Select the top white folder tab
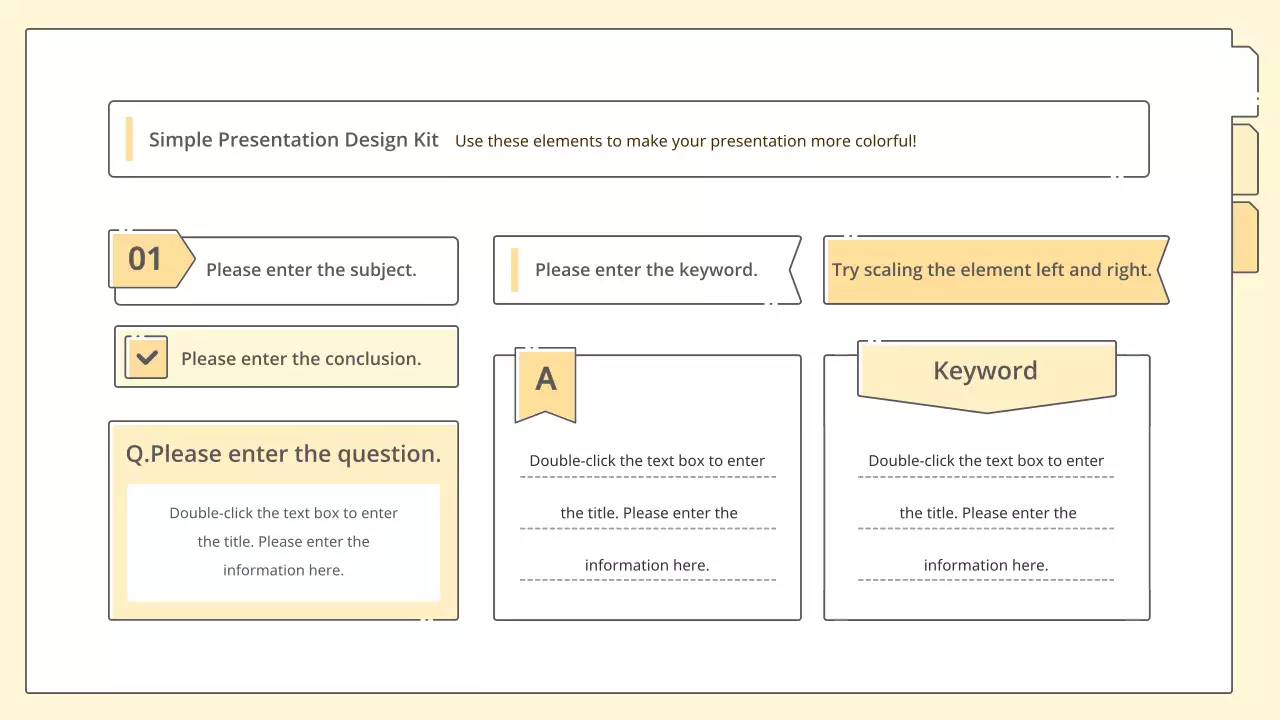Viewport: 1280px width, 720px height. coord(1244,80)
